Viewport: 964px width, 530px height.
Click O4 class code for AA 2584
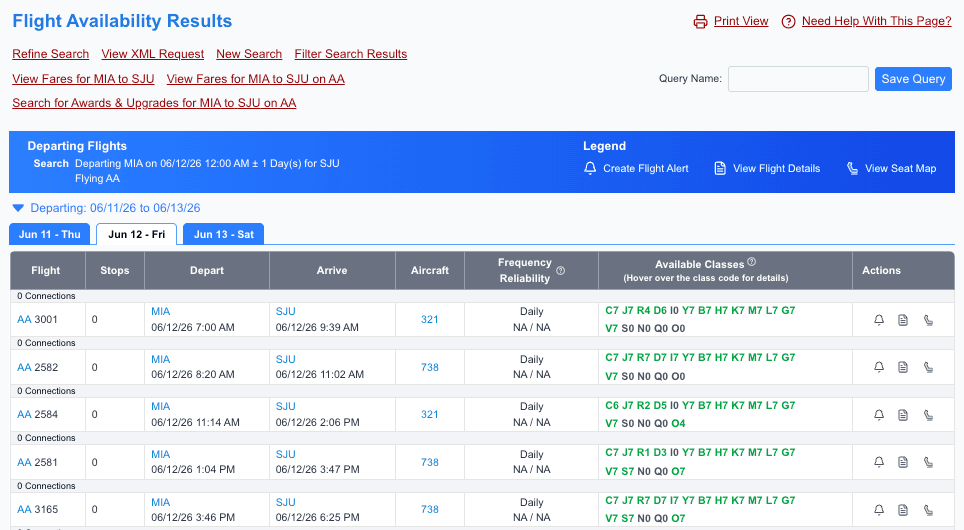pyautogui.click(x=678, y=423)
